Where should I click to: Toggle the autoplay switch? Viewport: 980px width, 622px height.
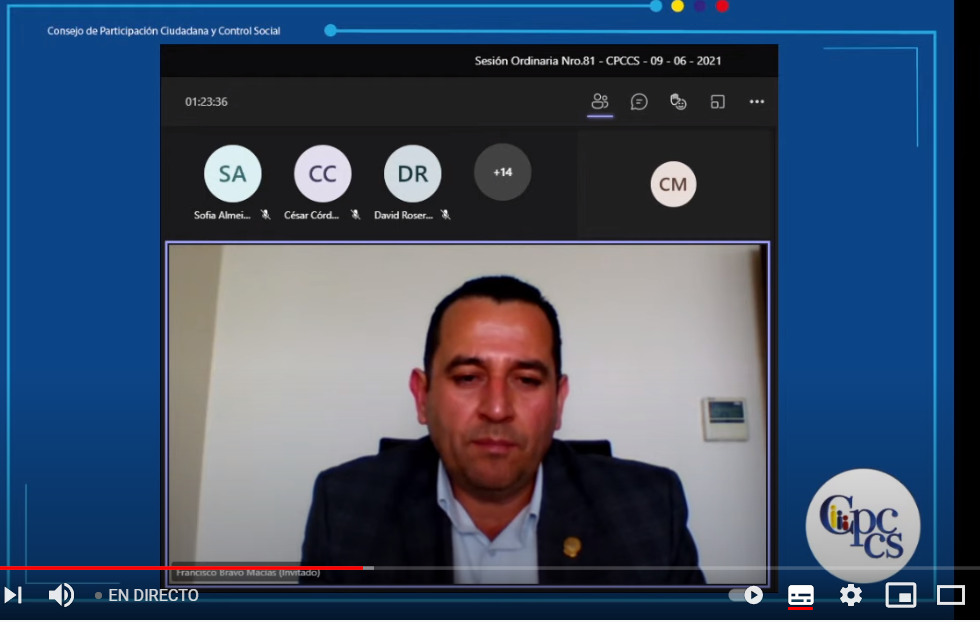pyautogui.click(x=746, y=595)
